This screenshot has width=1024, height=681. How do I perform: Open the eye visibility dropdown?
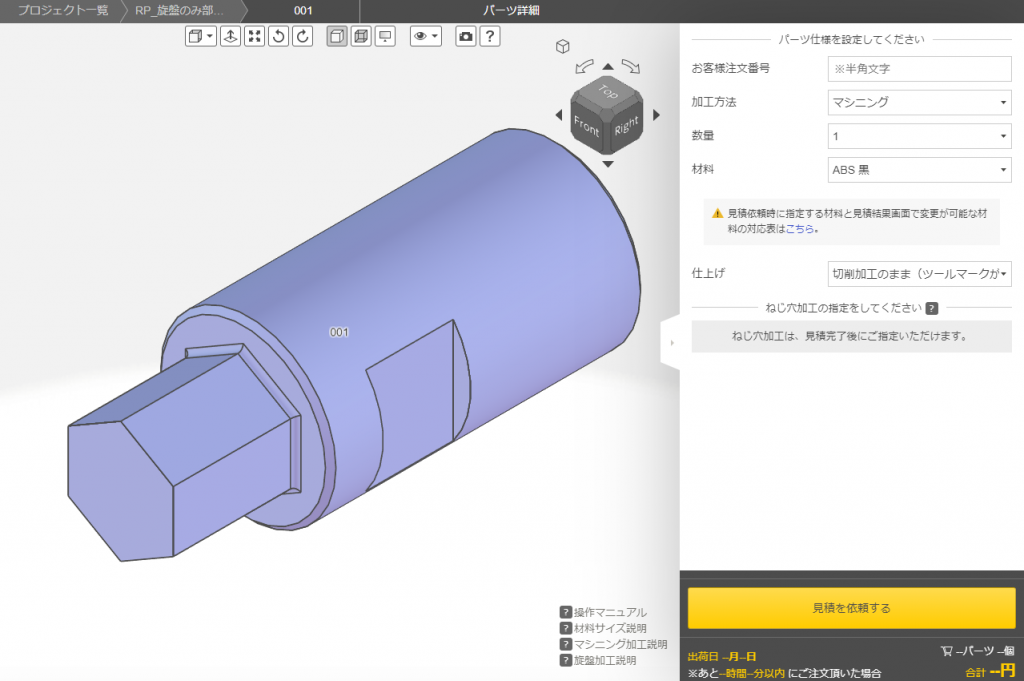[426, 37]
